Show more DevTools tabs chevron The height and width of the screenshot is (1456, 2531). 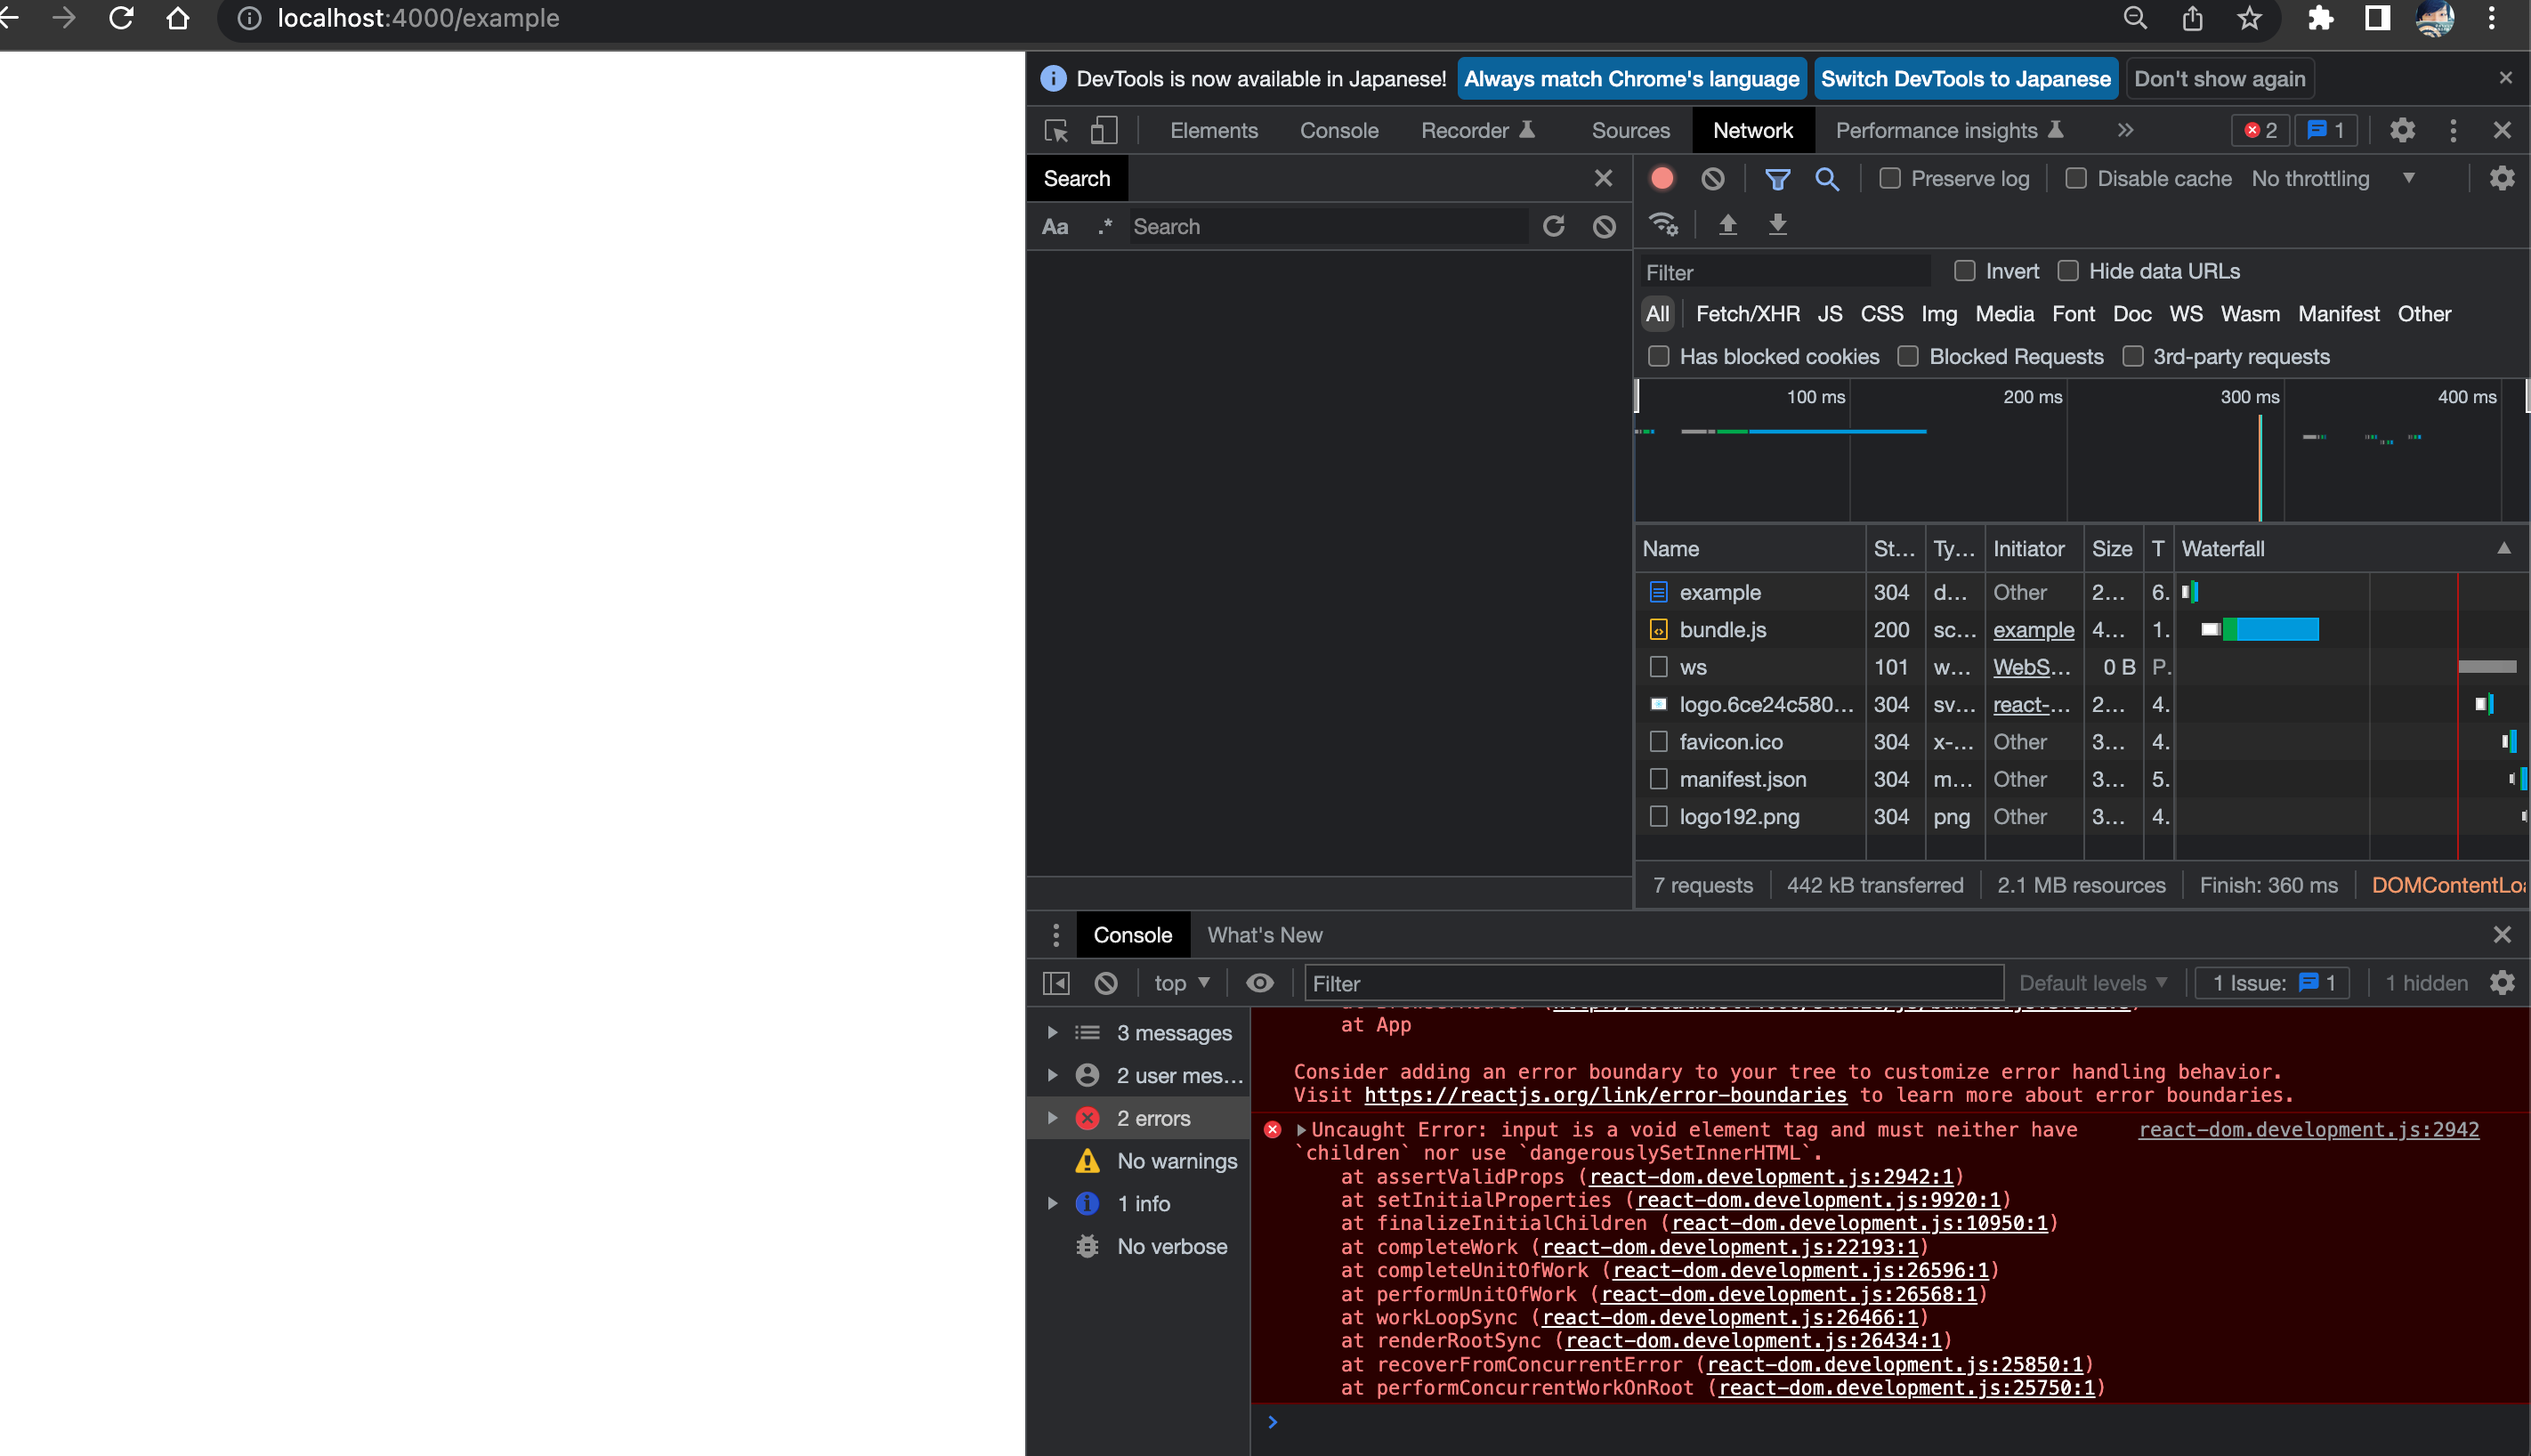(2125, 130)
